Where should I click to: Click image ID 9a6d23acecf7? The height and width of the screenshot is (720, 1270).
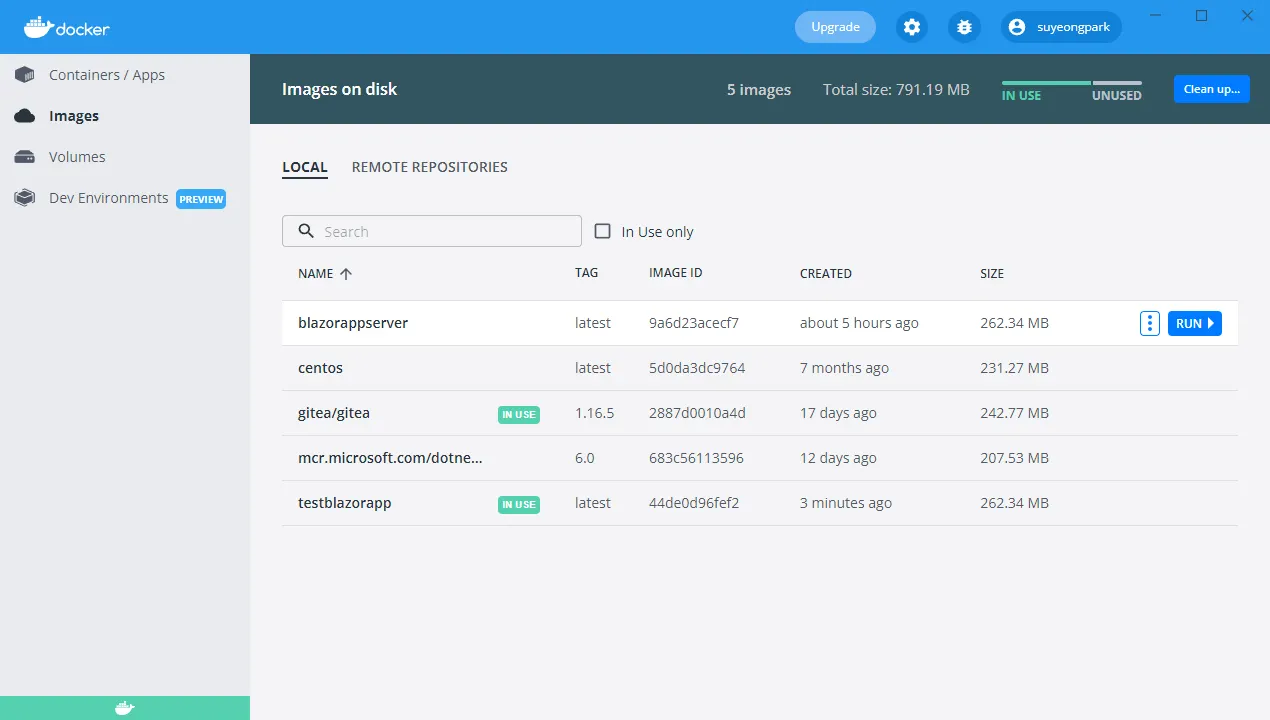pos(694,323)
